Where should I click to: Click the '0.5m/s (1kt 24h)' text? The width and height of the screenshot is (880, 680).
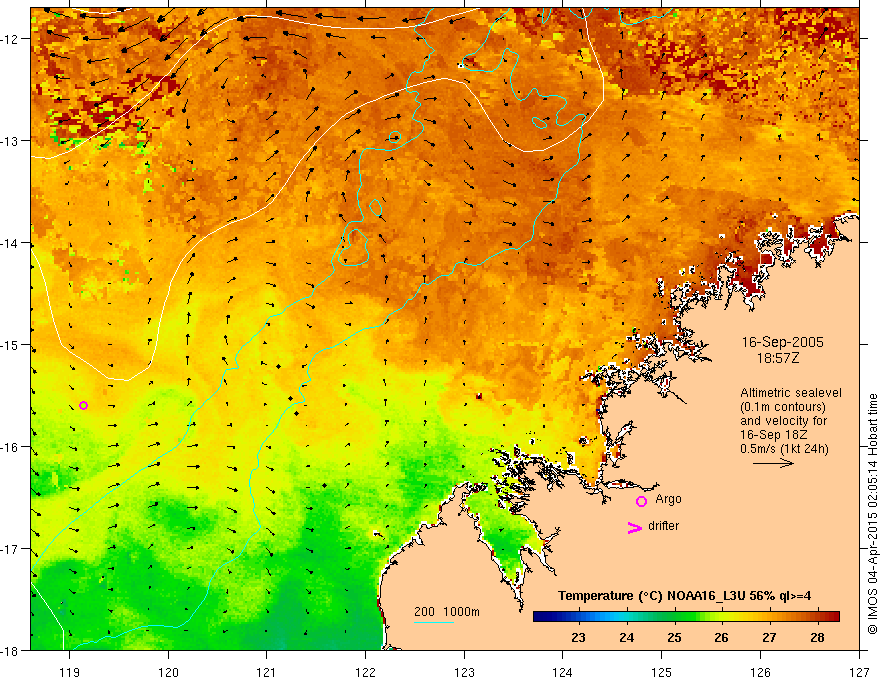click(784, 449)
